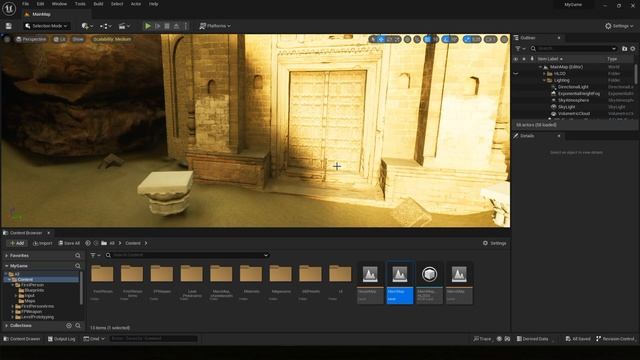Toggle rotation angle snapping in the viewport
The image size is (640, 360).
tap(446, 39)
